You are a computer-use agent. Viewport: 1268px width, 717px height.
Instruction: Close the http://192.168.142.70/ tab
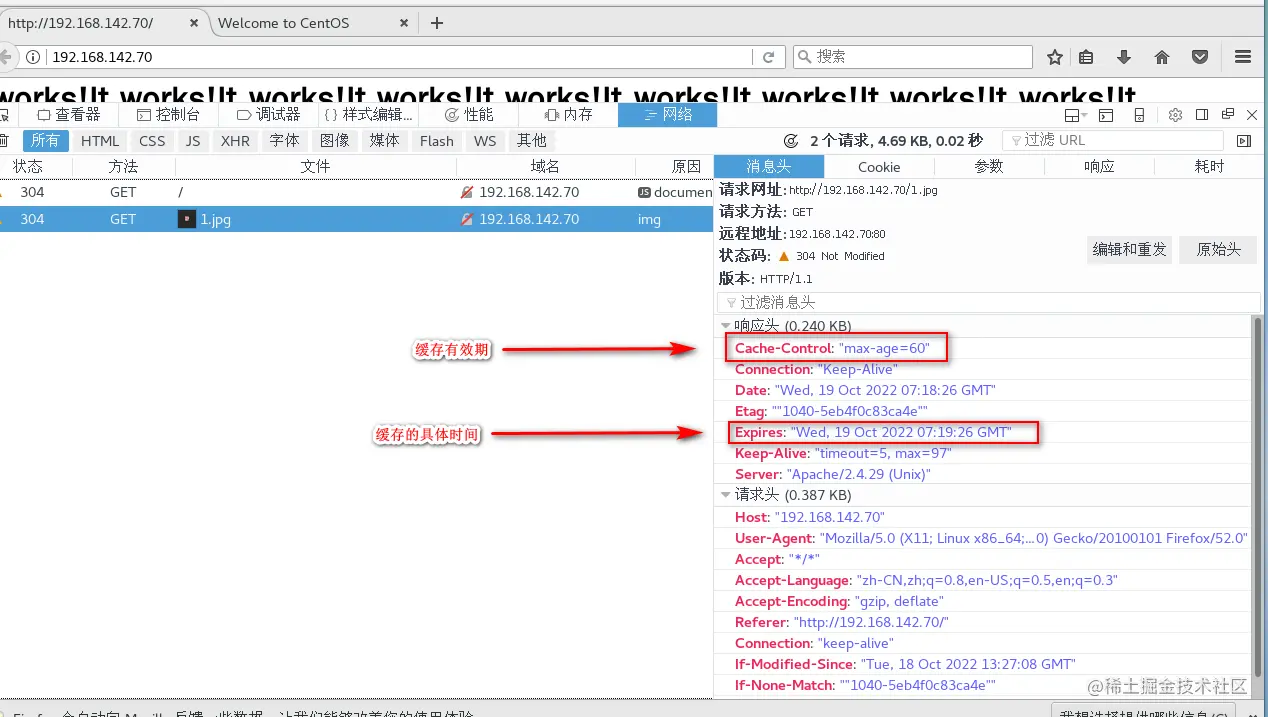pyautogui.click(x=192, y=23)
